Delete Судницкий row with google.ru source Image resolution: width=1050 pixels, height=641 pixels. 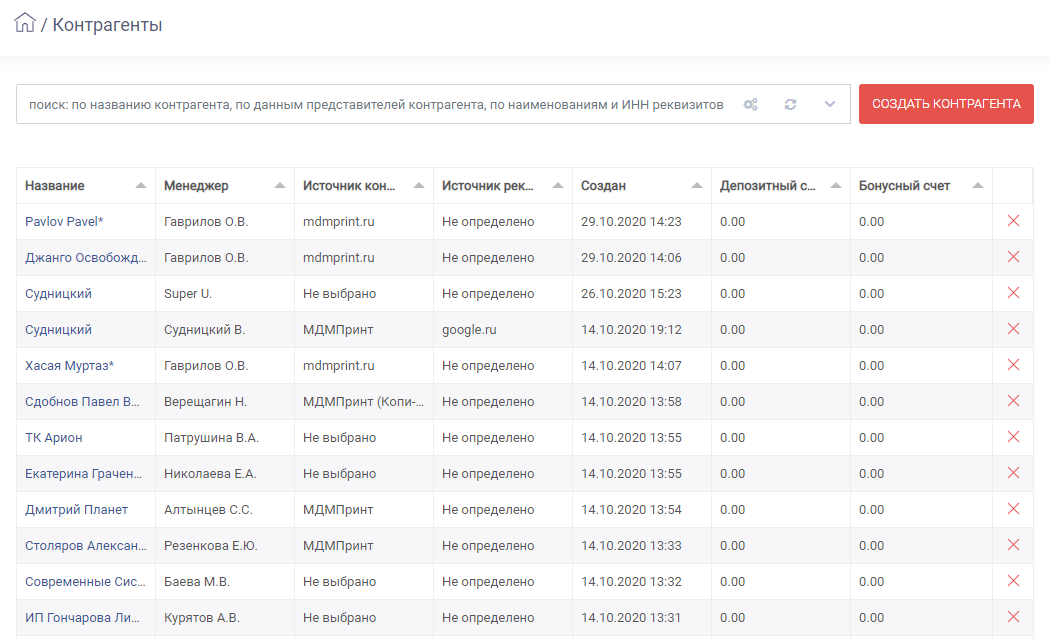(1013, 329)
